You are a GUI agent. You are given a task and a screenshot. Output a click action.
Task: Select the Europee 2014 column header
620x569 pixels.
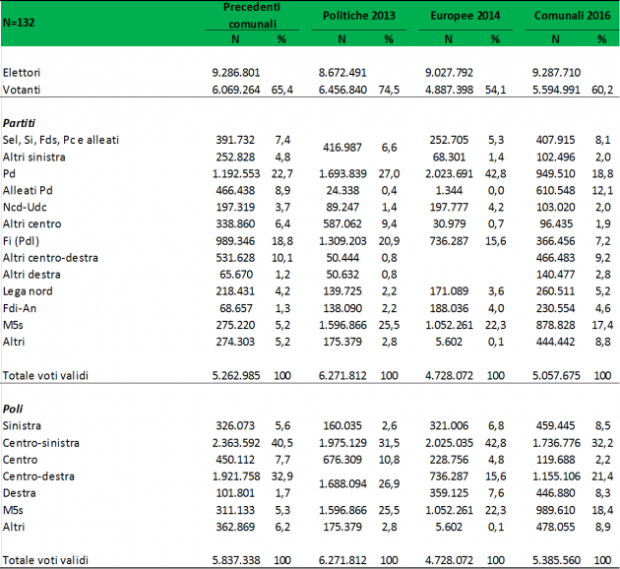(465, 15)
